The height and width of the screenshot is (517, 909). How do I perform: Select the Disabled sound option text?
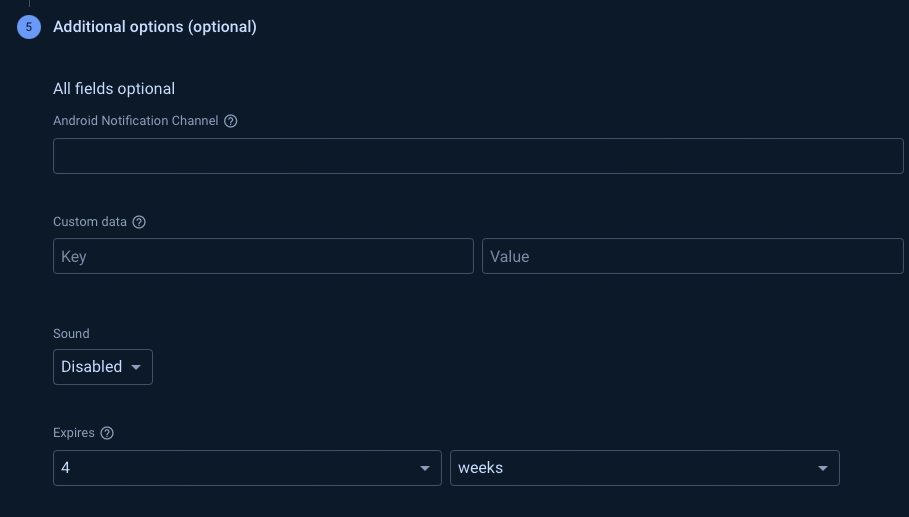coord(92,367)
